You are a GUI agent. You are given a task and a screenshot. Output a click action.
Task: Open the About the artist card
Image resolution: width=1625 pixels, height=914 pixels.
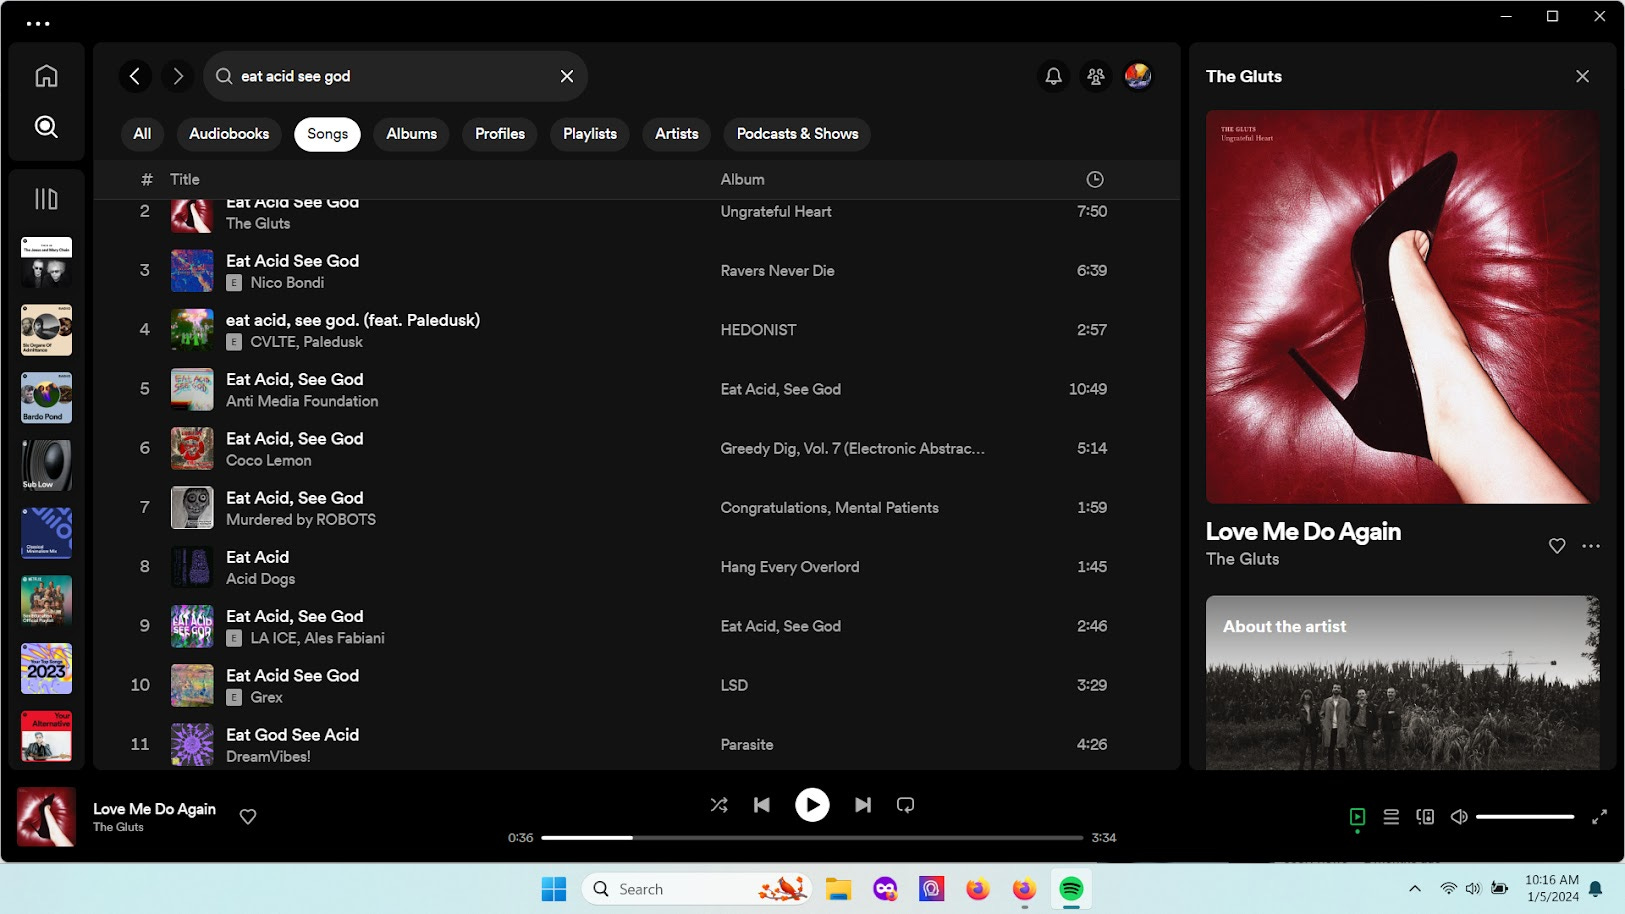(1402, 683)
